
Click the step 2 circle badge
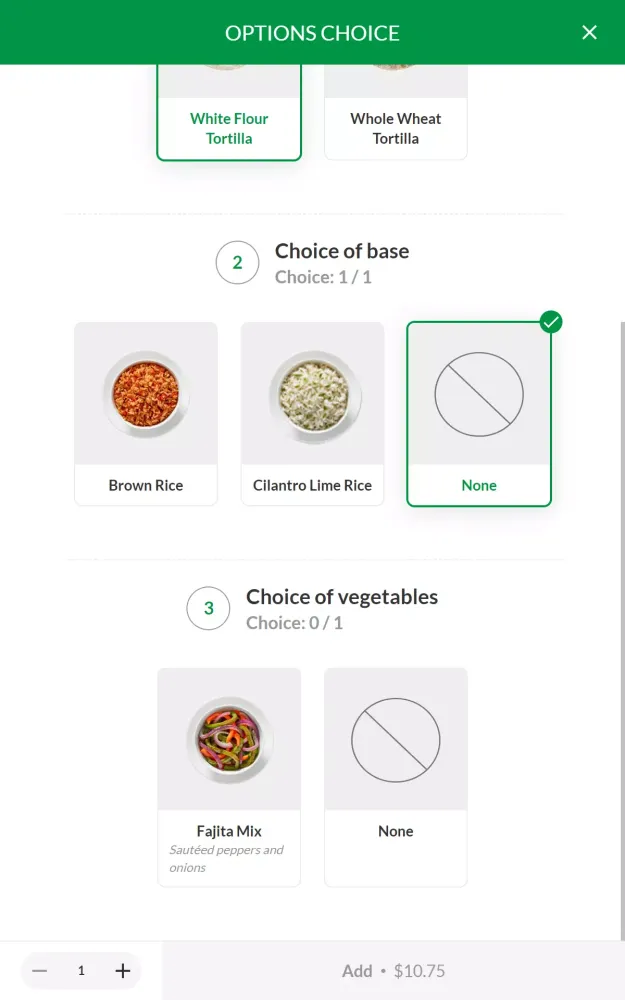[237, 263]
